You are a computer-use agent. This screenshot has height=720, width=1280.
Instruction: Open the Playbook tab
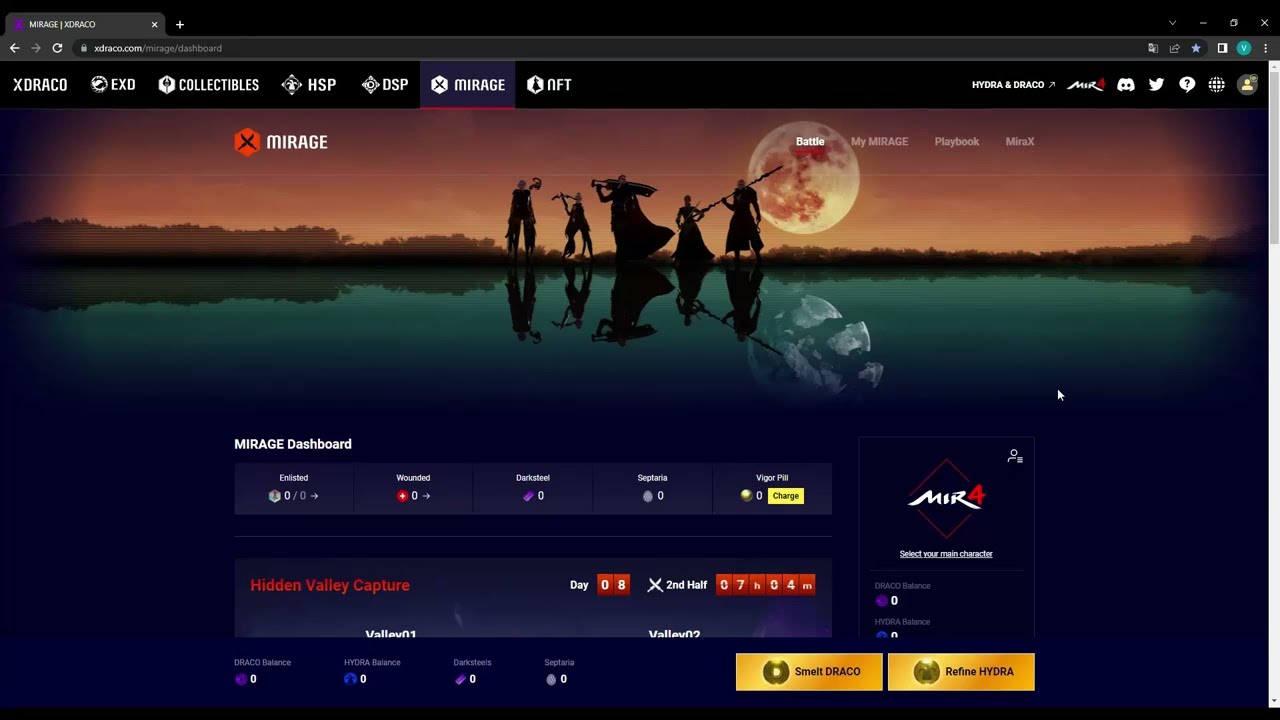[957, 142]
